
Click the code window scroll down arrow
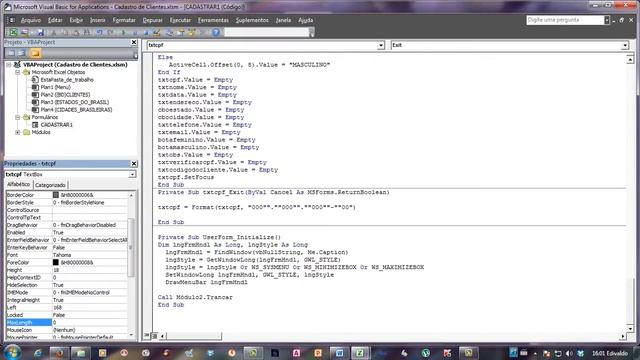click(x=630, y=328)
